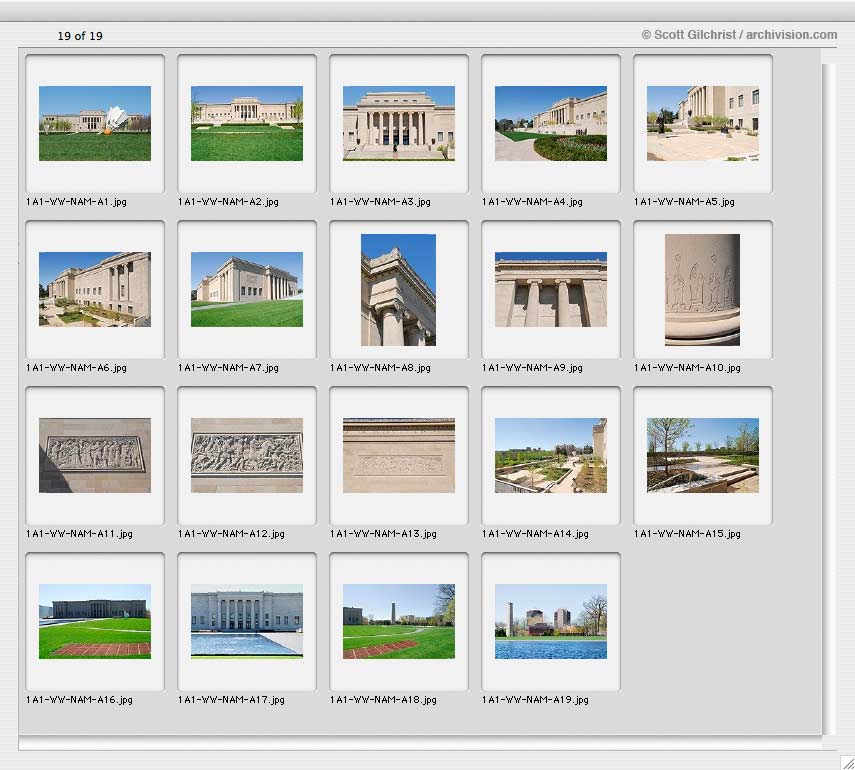
Task: Select thumbnail 1A1-WW-NAM-A16 lawn with brick path
Action: pyautogui.click(x=95, y=622)
